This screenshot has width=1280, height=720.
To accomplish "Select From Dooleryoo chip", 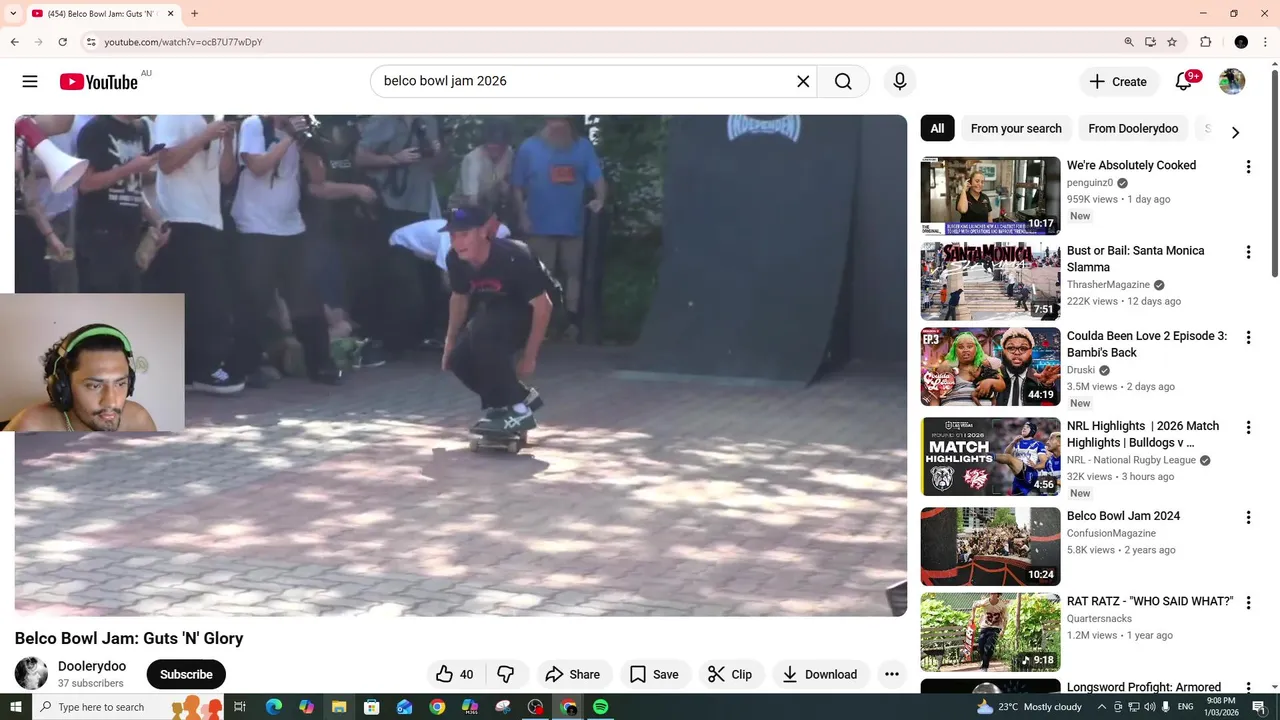I will (1133, 128).
